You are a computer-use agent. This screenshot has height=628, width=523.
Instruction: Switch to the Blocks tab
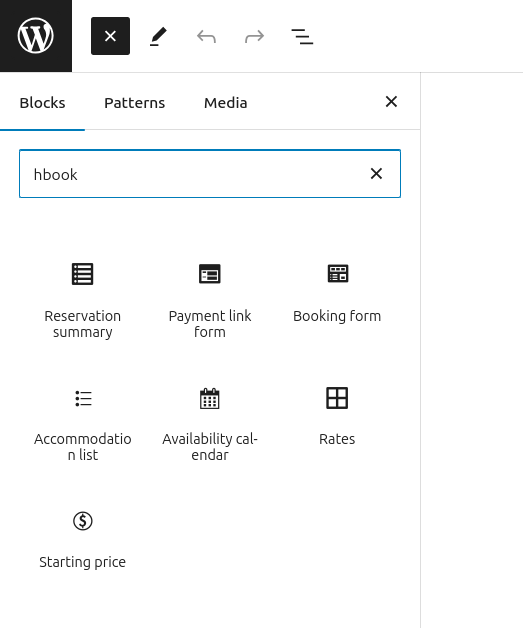pyautogui.click(x=42, y=103)
